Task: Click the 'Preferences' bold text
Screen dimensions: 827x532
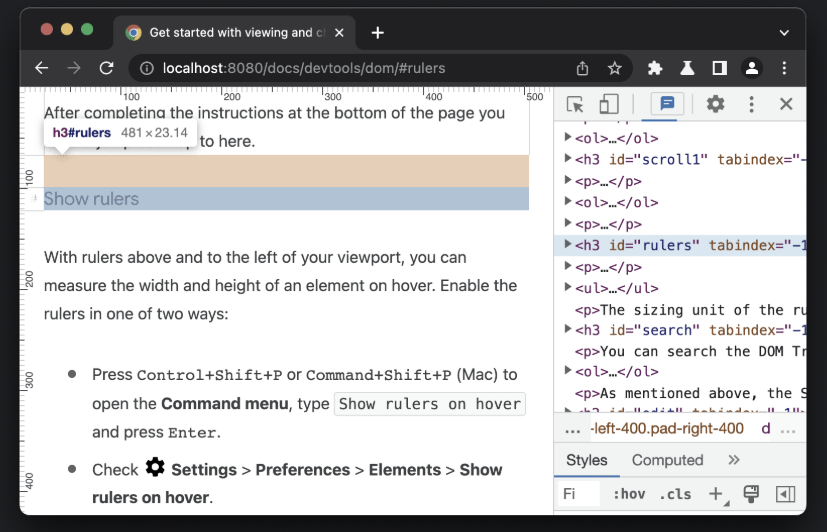Action: click(303, 470)
